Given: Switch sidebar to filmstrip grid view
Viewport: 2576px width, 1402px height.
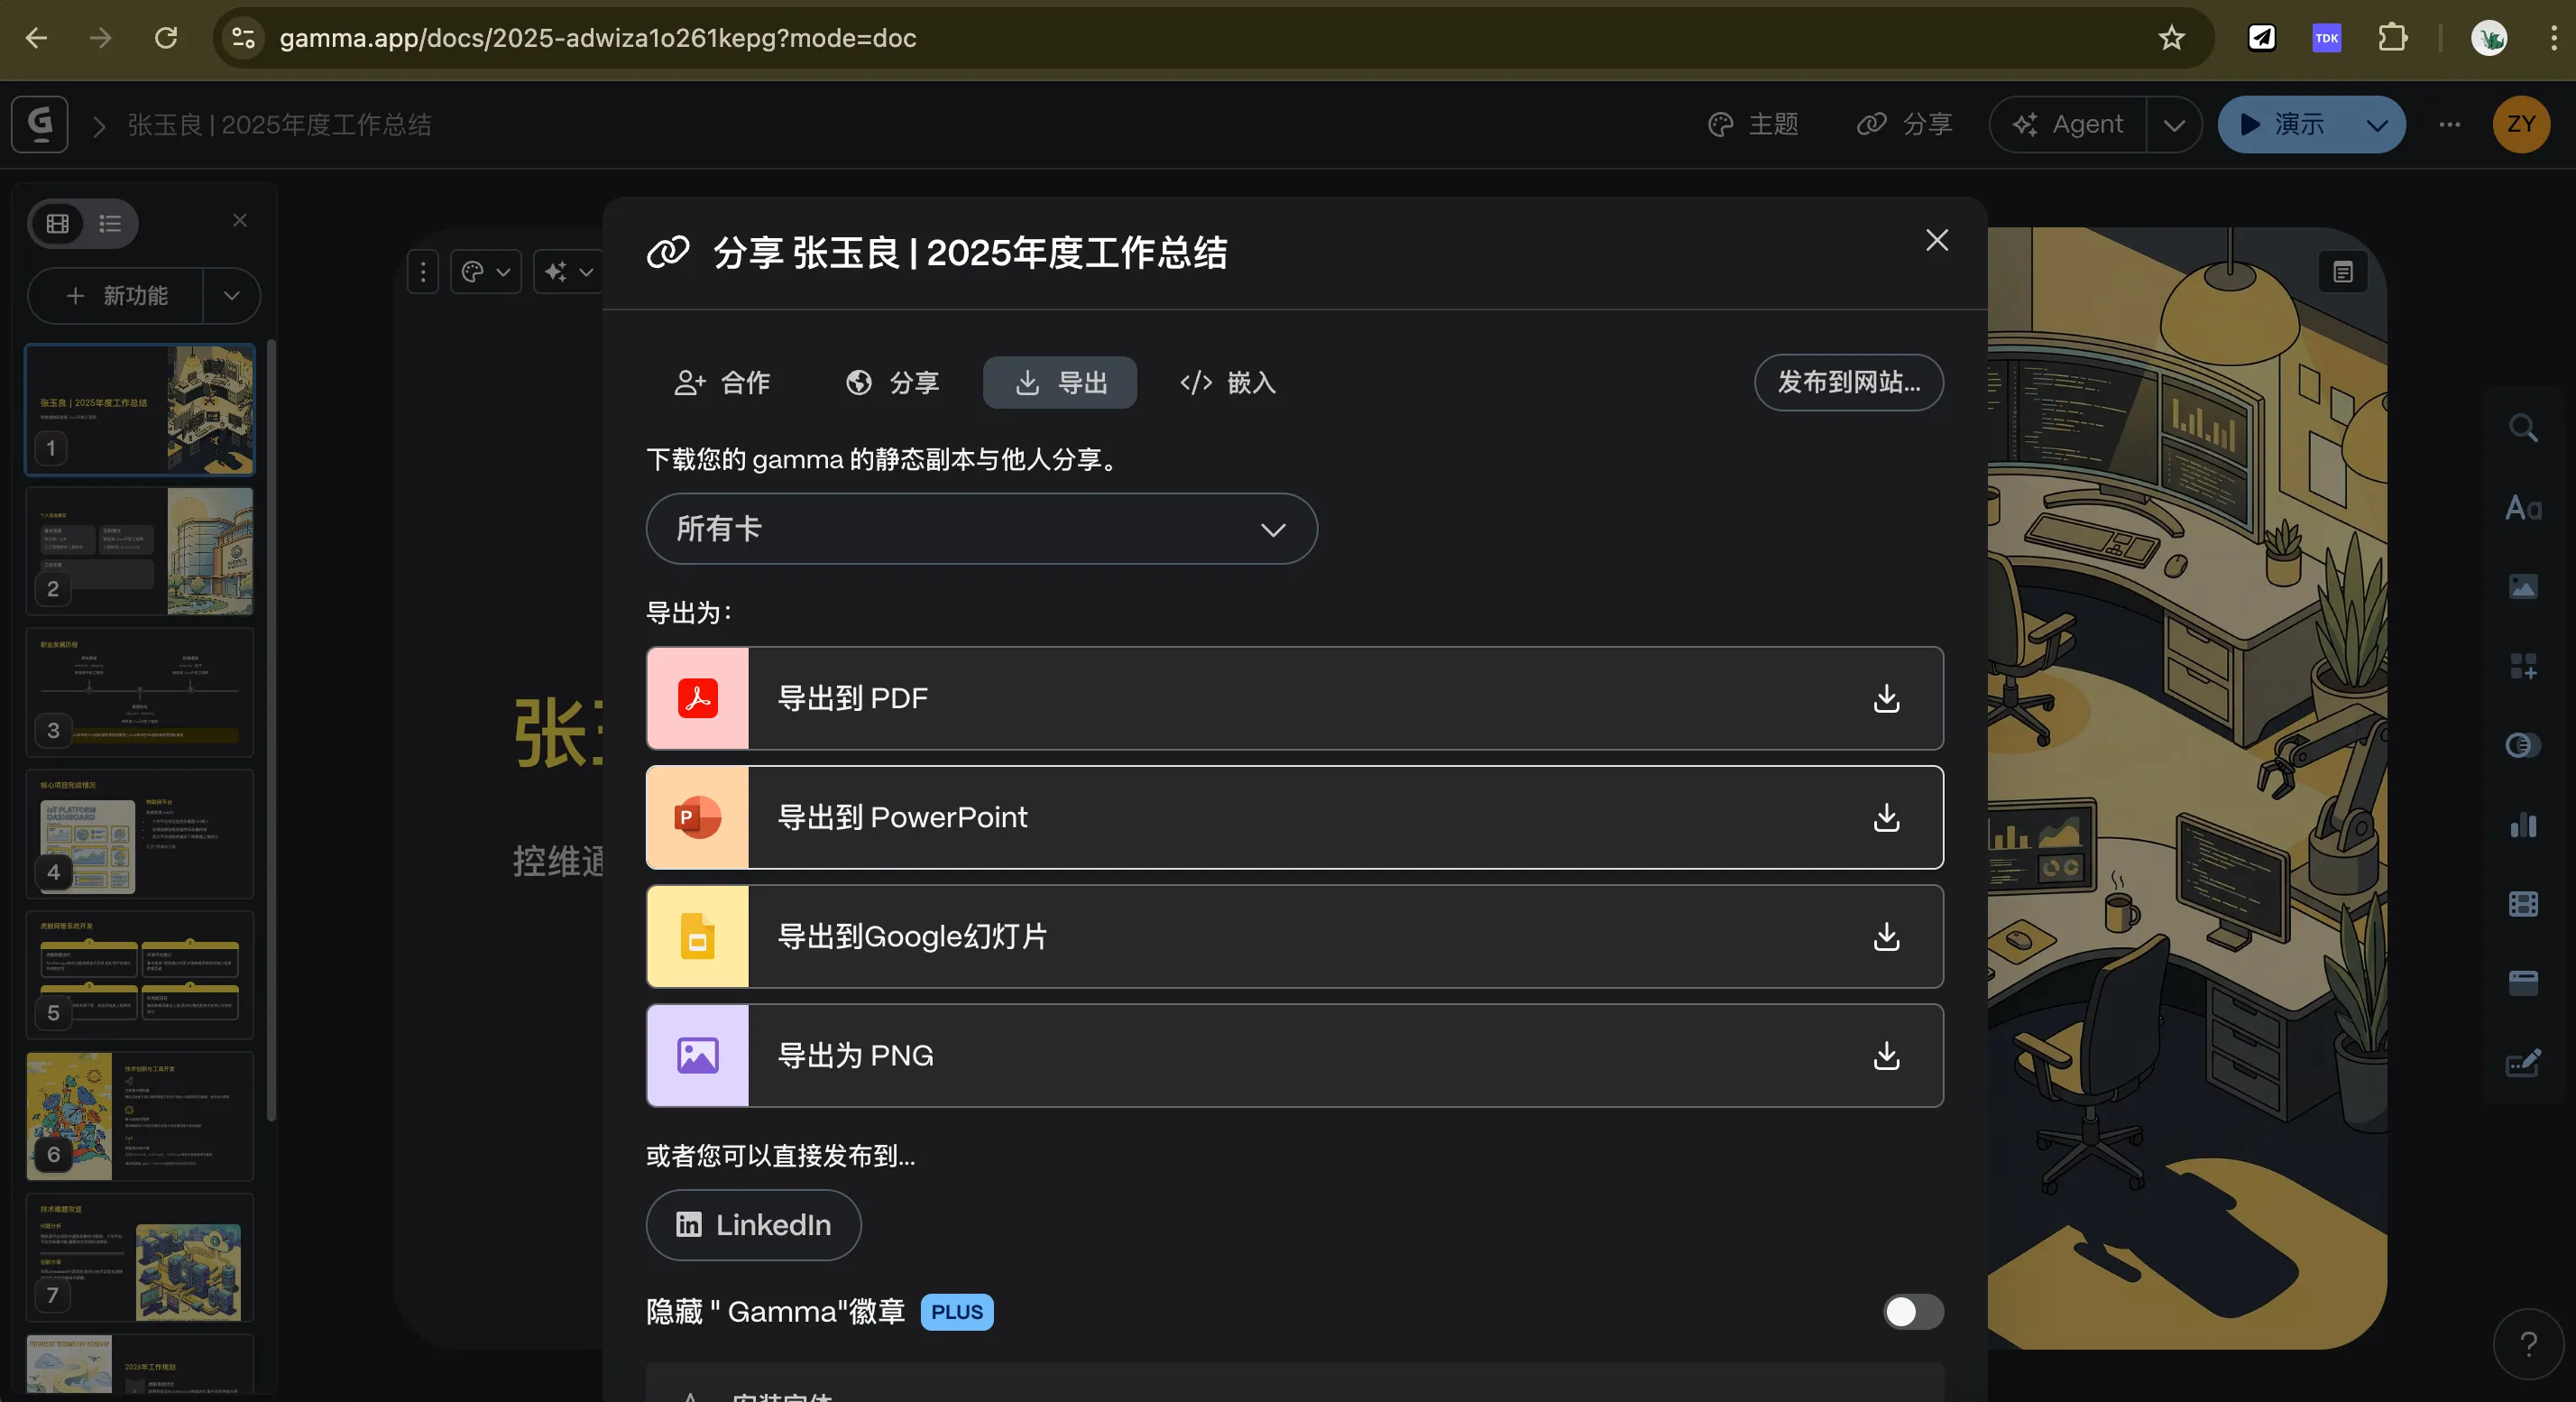Looking at the screenshot, I should (x=58, y=223).
